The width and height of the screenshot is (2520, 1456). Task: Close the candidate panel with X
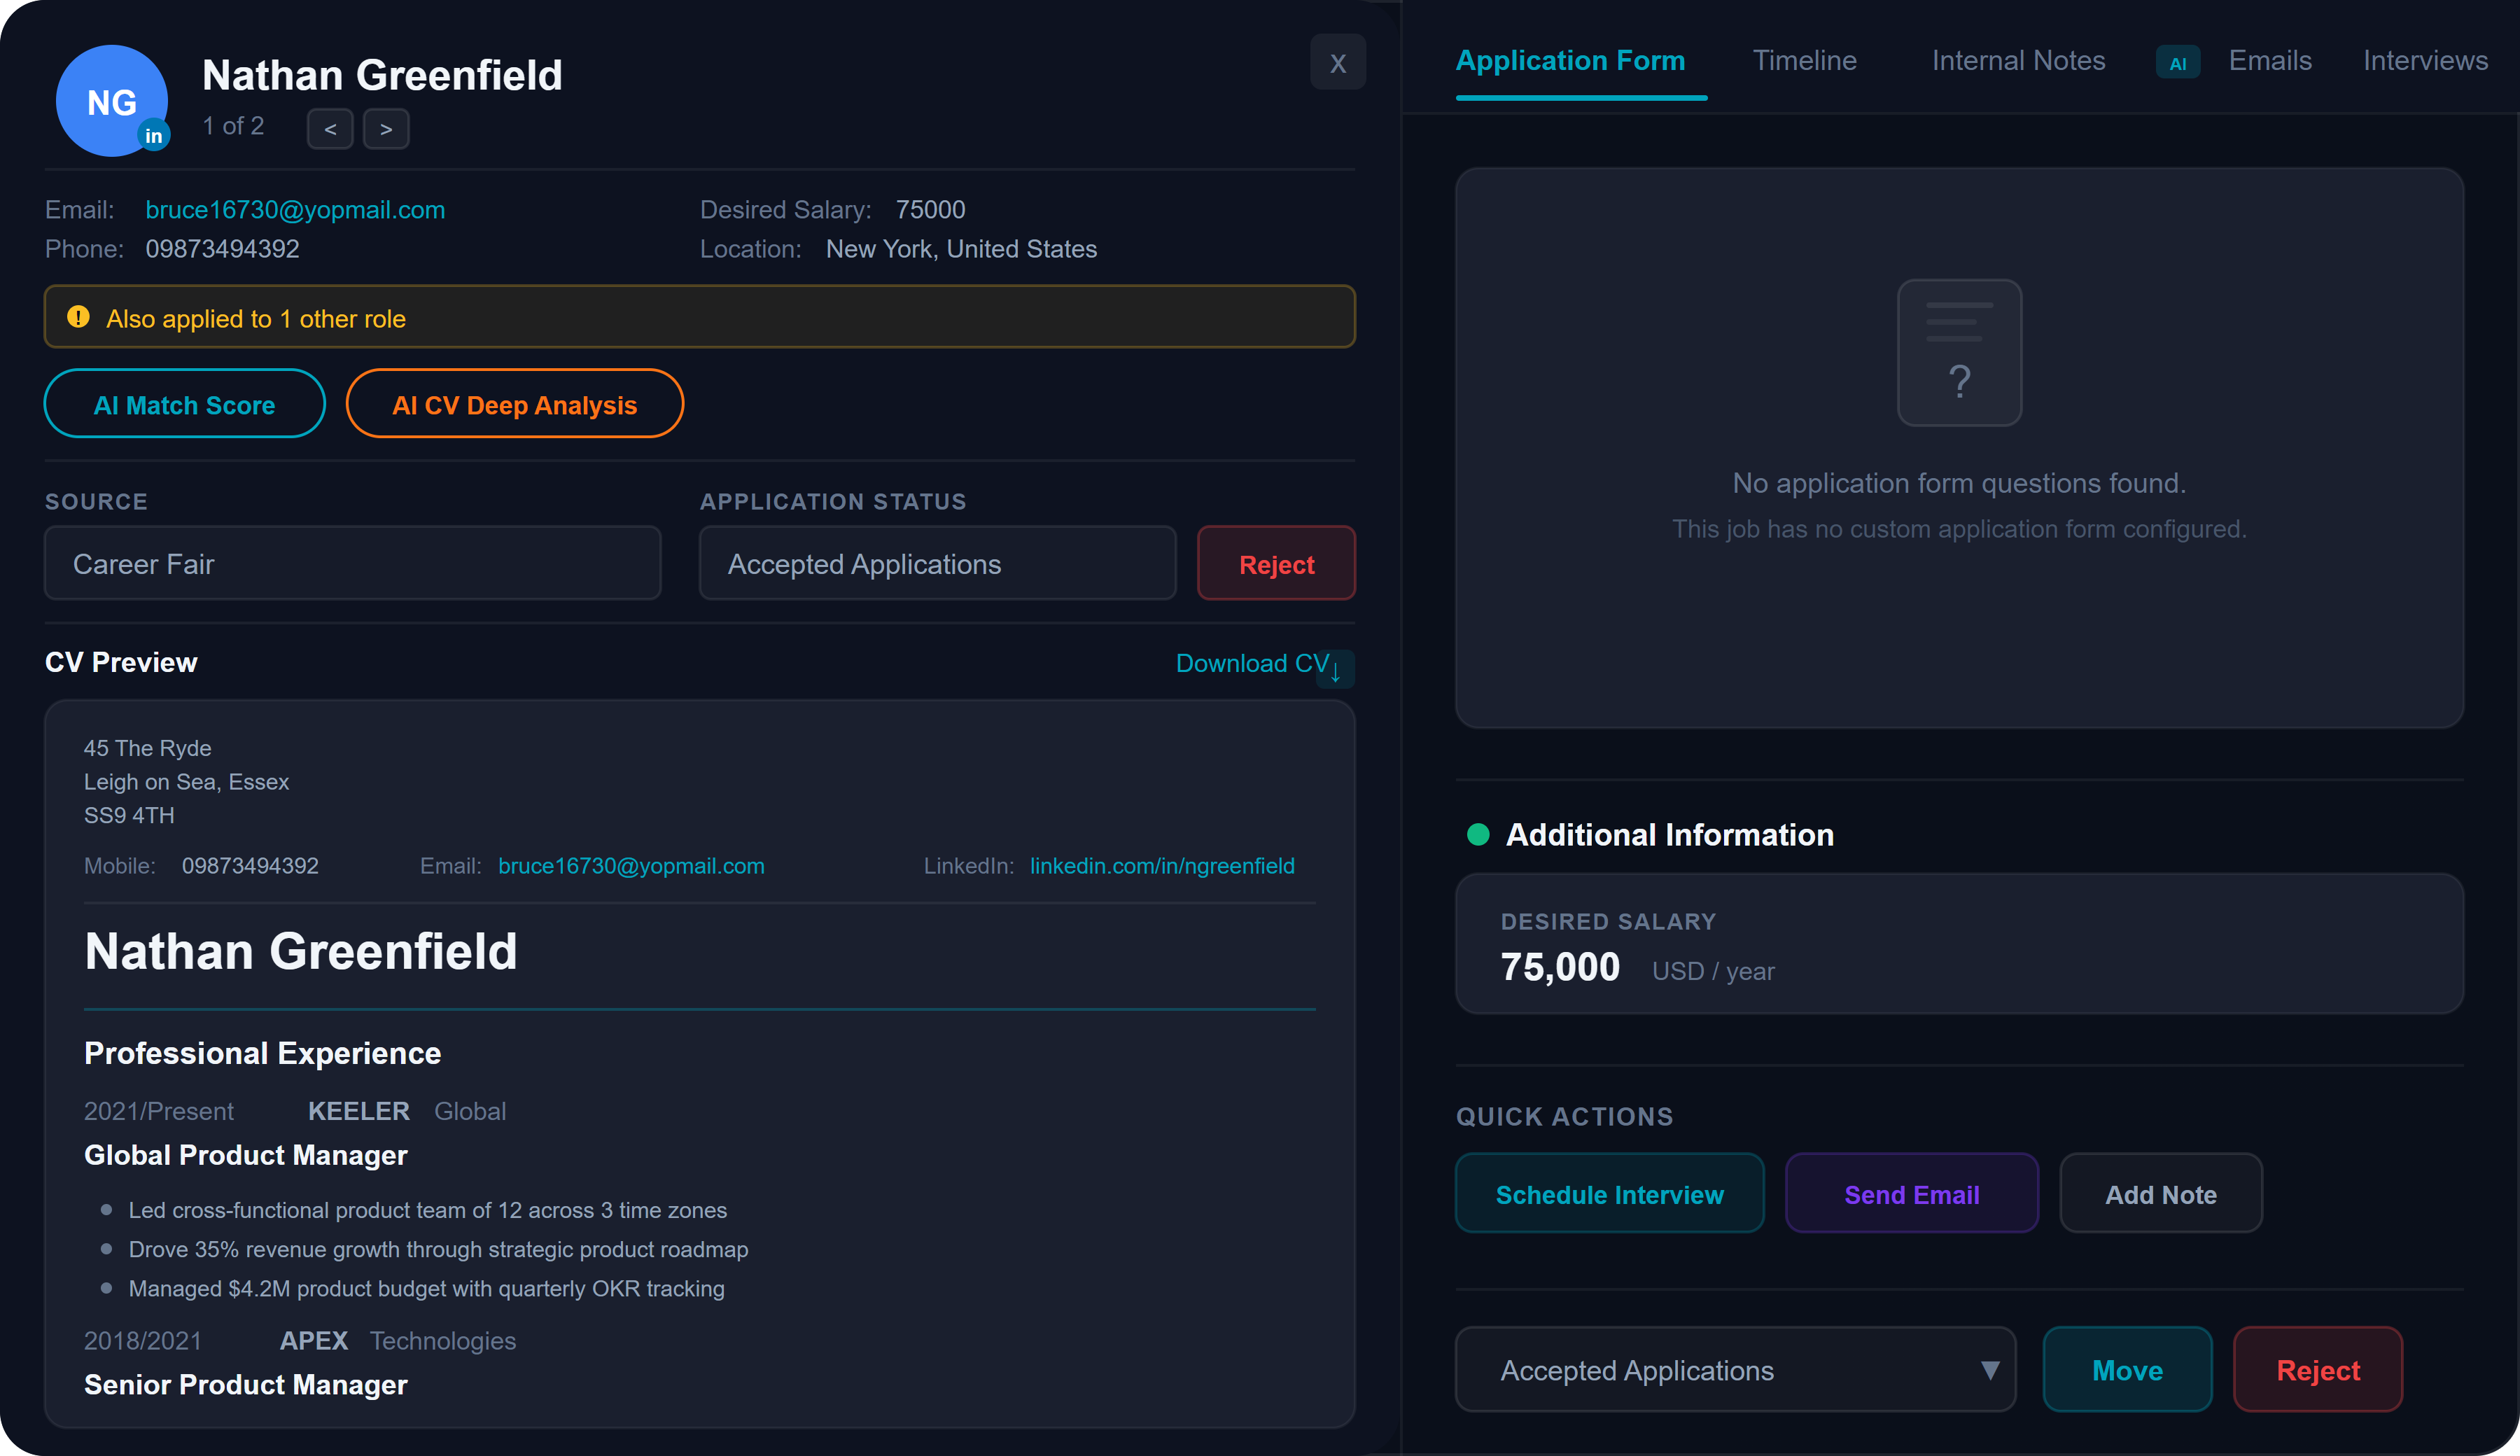click(1338, 63)
